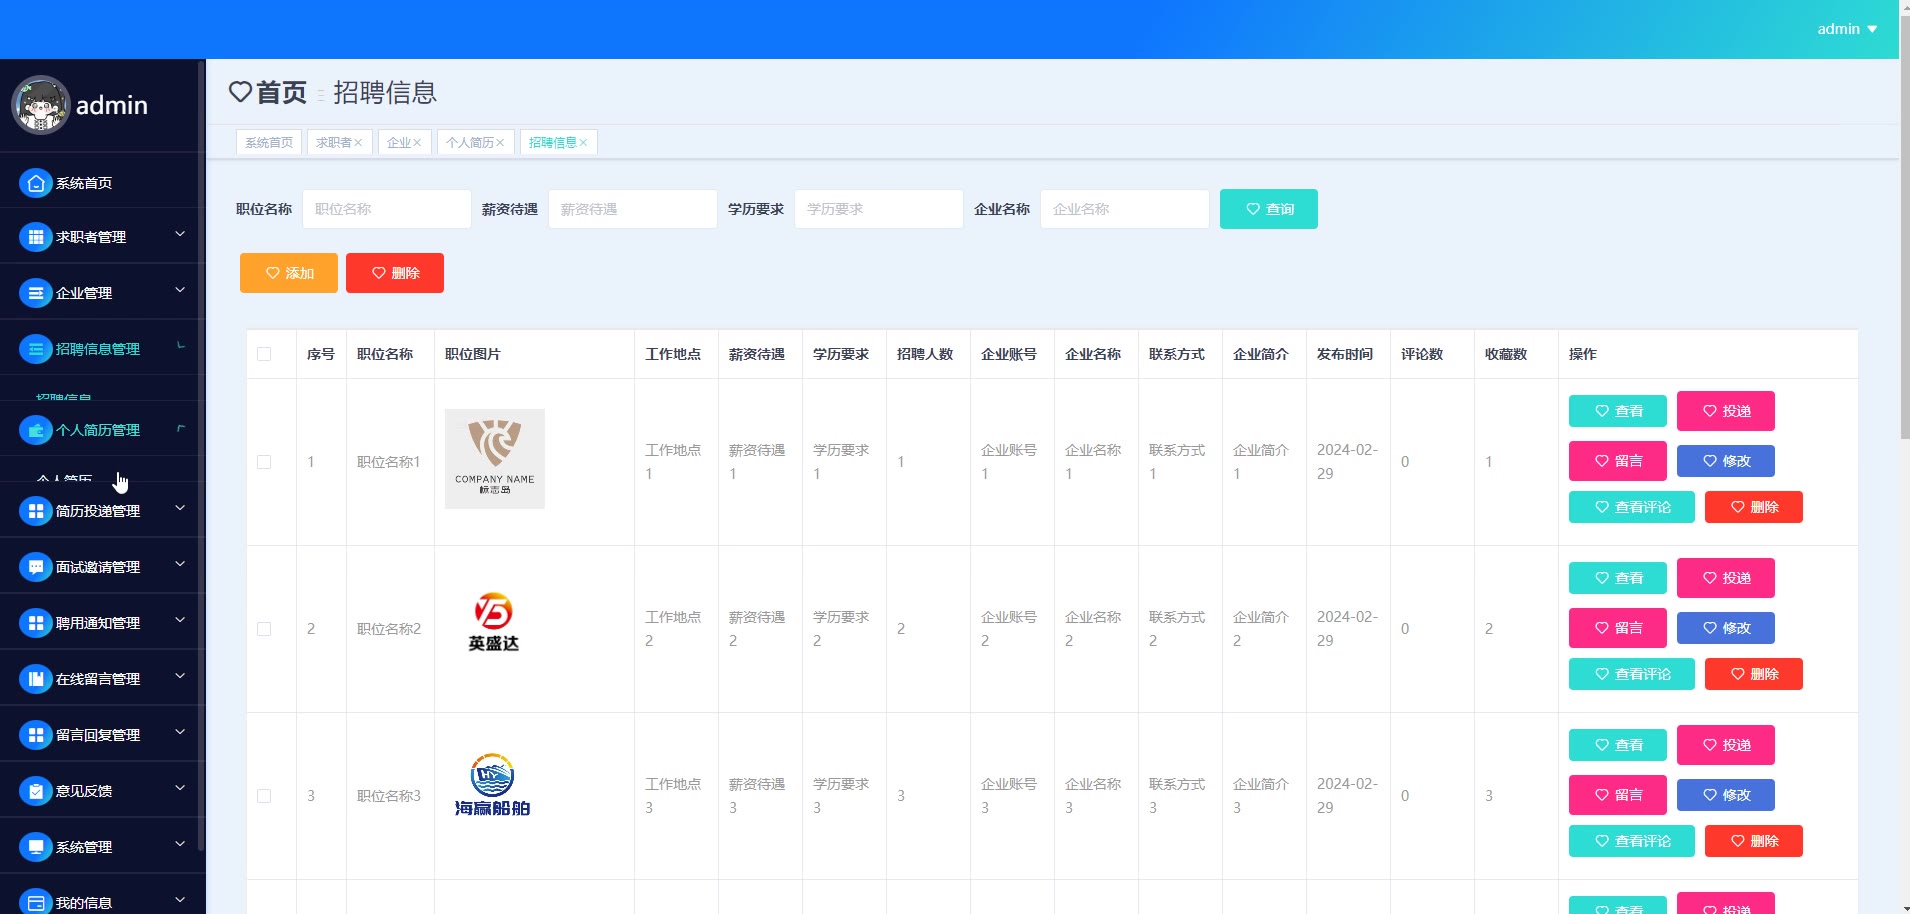Click the 海赢船舶 job image thumbnail
Viewport: 1910px width, 914px height.
coord(493,785)
